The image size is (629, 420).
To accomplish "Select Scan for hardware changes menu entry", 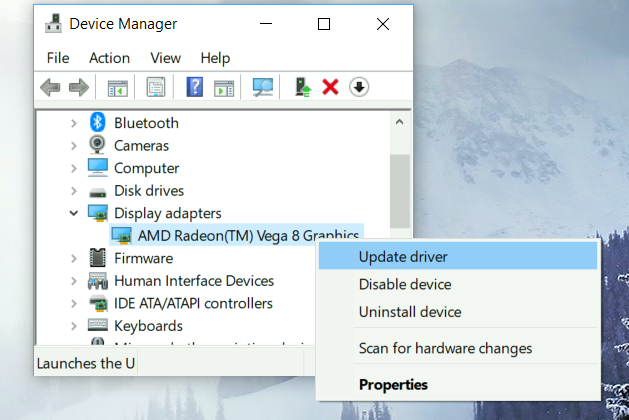I will pos(458,348).
